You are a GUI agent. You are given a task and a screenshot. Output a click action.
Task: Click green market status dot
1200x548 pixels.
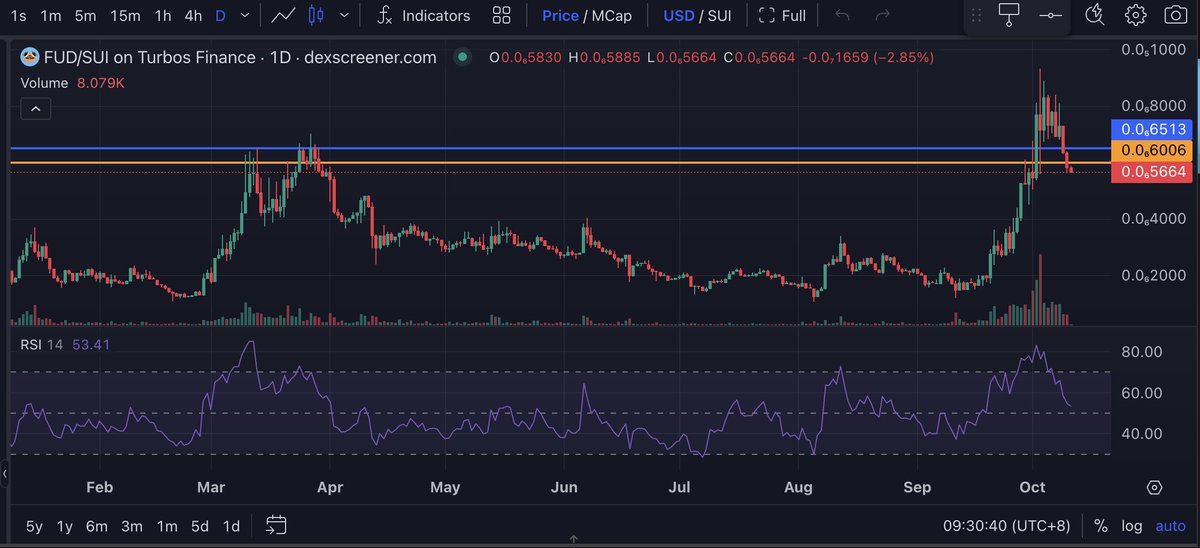[x=462, y=57]
